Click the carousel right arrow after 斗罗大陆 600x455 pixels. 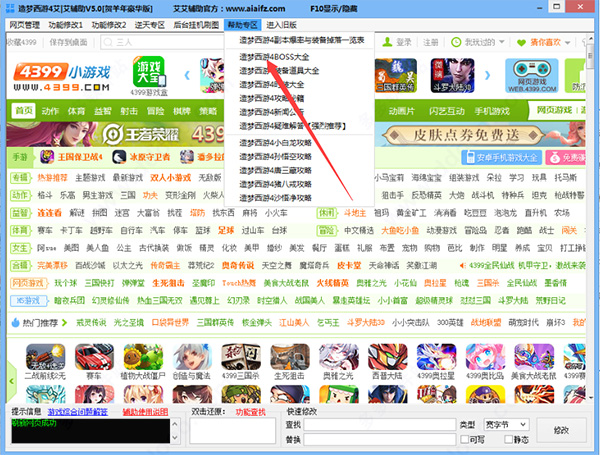488,75
